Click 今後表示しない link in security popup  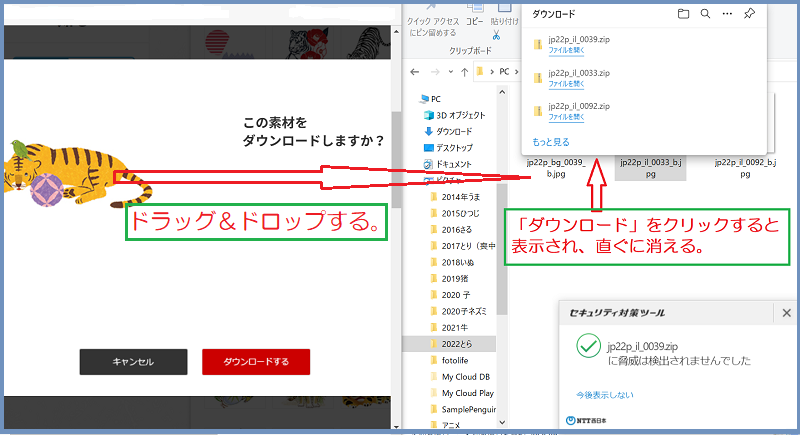tap(605, 395)
